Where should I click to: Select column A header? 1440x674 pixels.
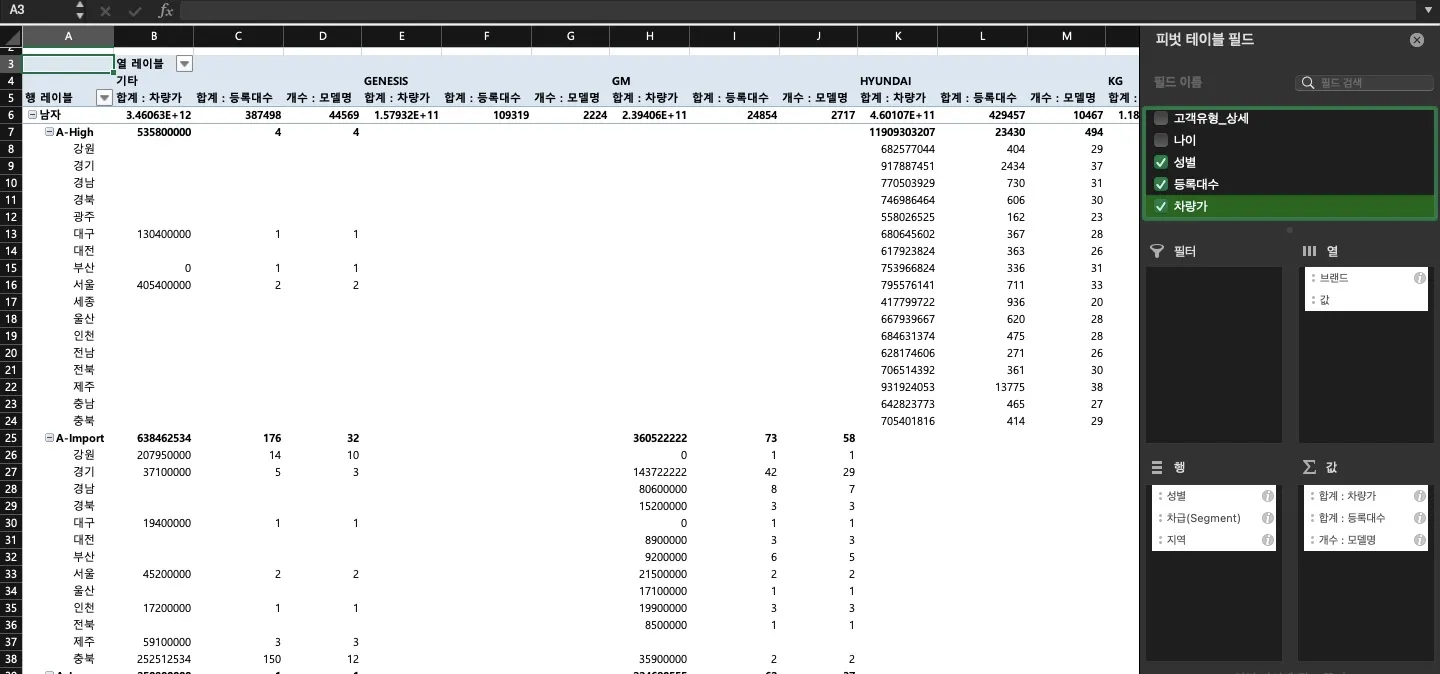pyautogui.click(x=68, y=36)
